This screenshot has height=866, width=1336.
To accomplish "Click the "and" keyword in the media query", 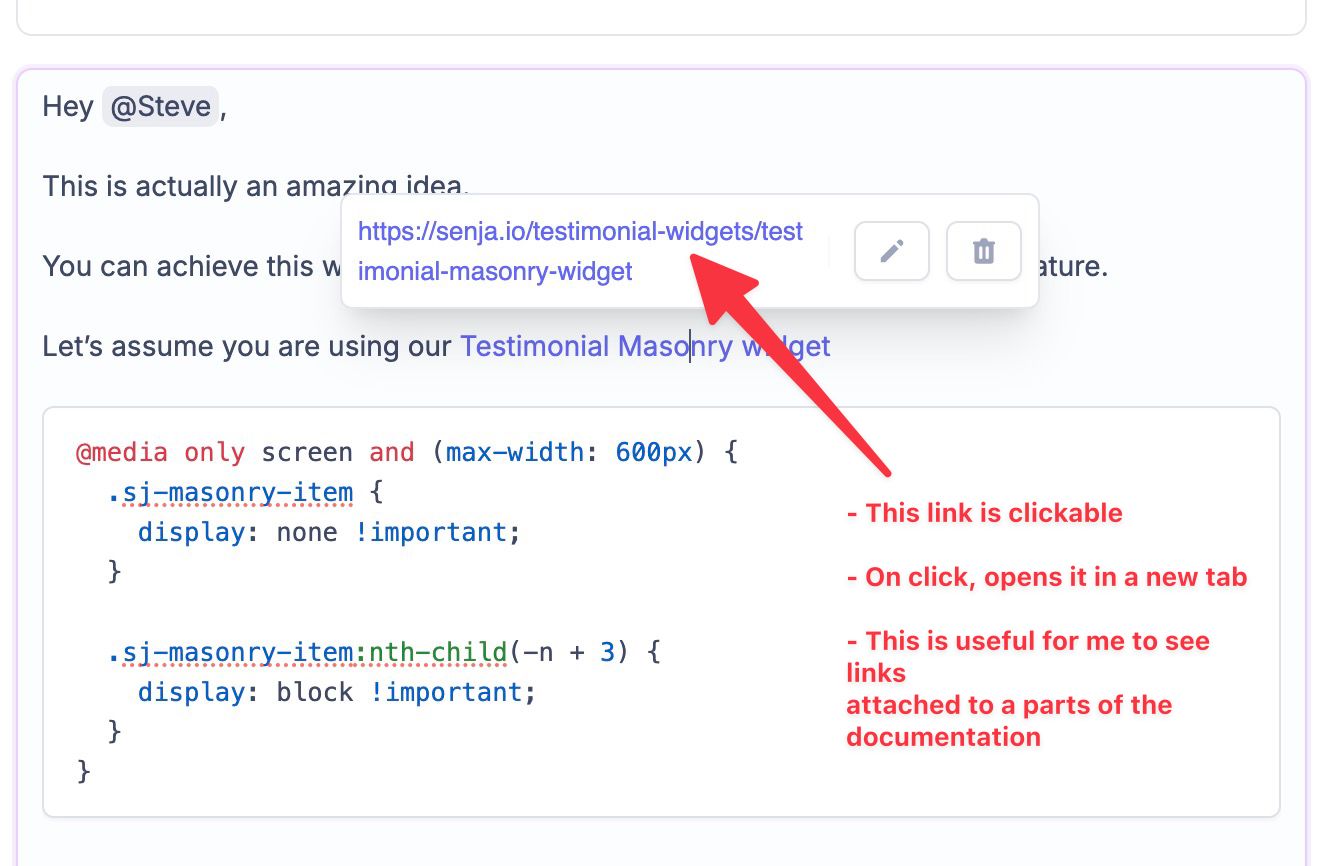I will click(x=392, y=452).
